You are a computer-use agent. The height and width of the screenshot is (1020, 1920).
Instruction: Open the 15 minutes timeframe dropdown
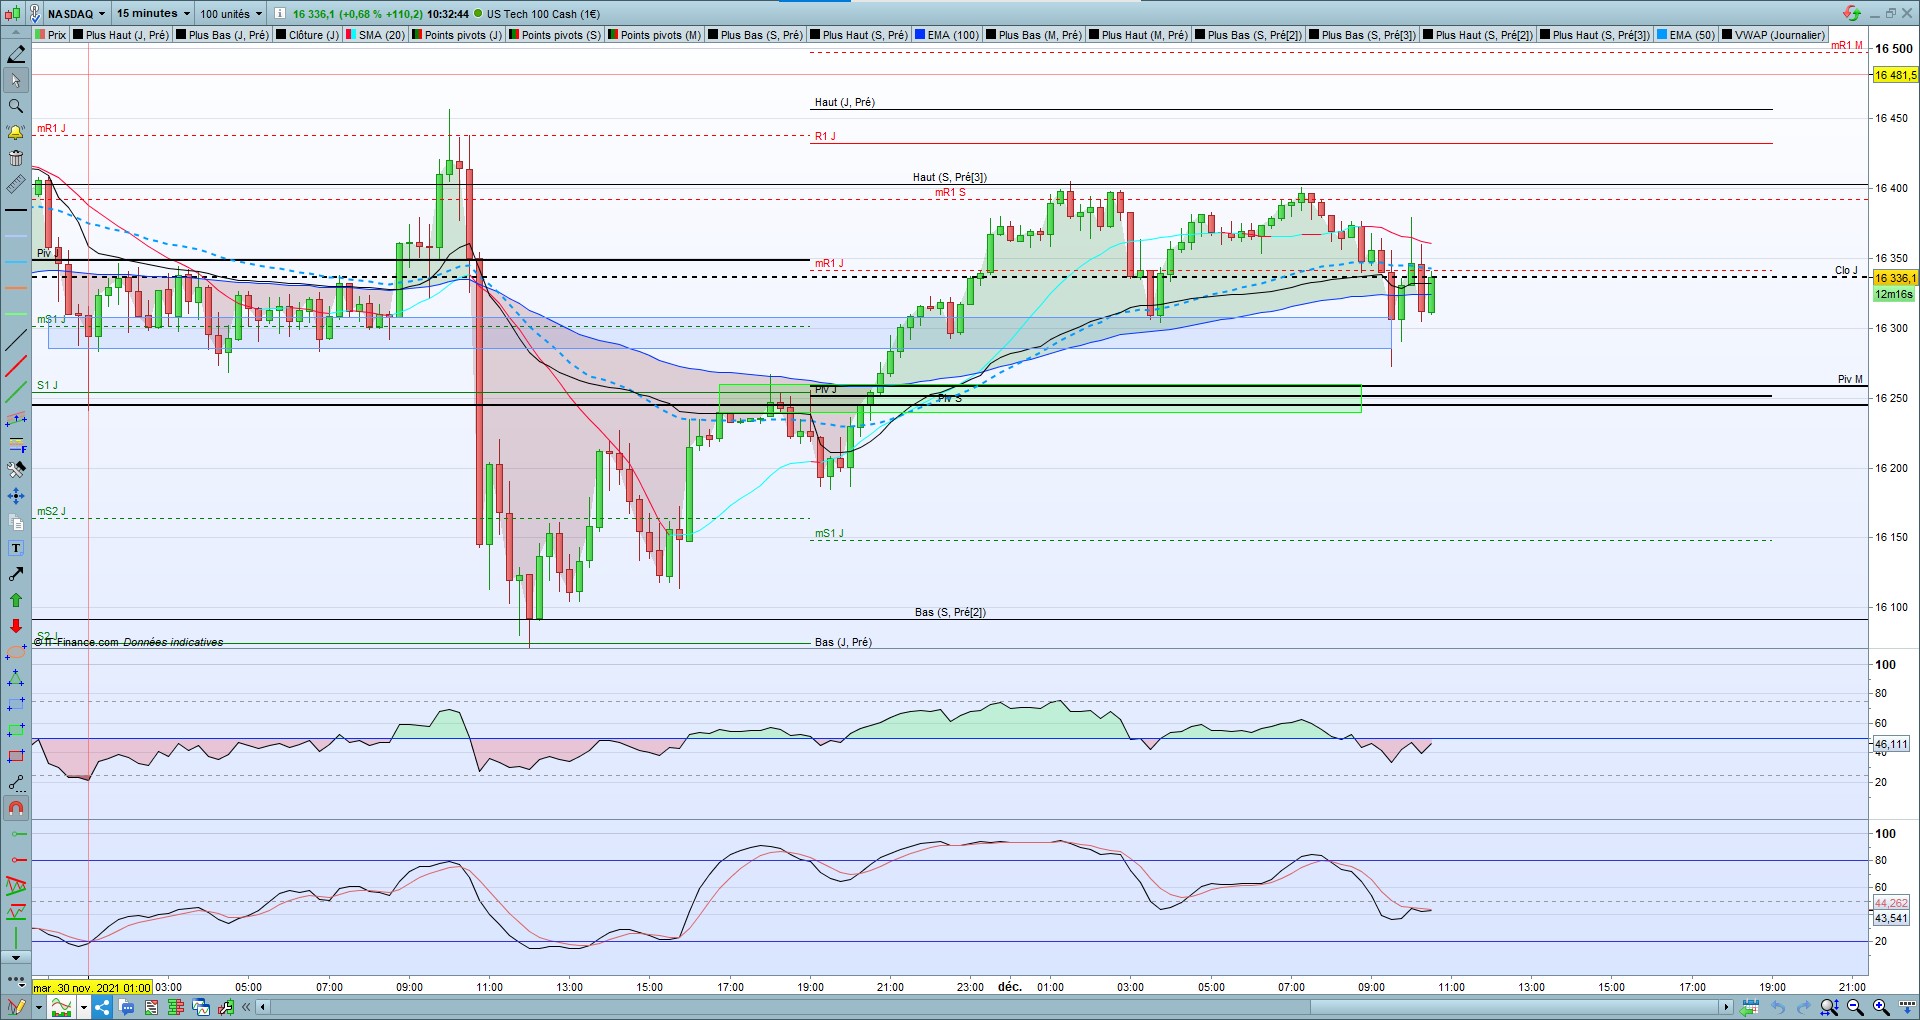[153, 14]
